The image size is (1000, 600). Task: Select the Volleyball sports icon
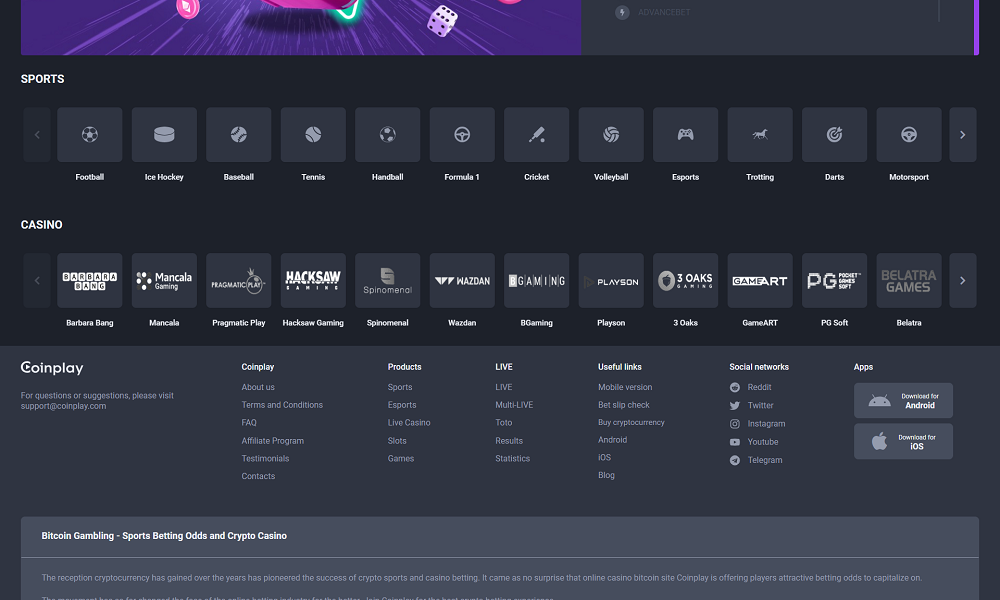point(611,135)
